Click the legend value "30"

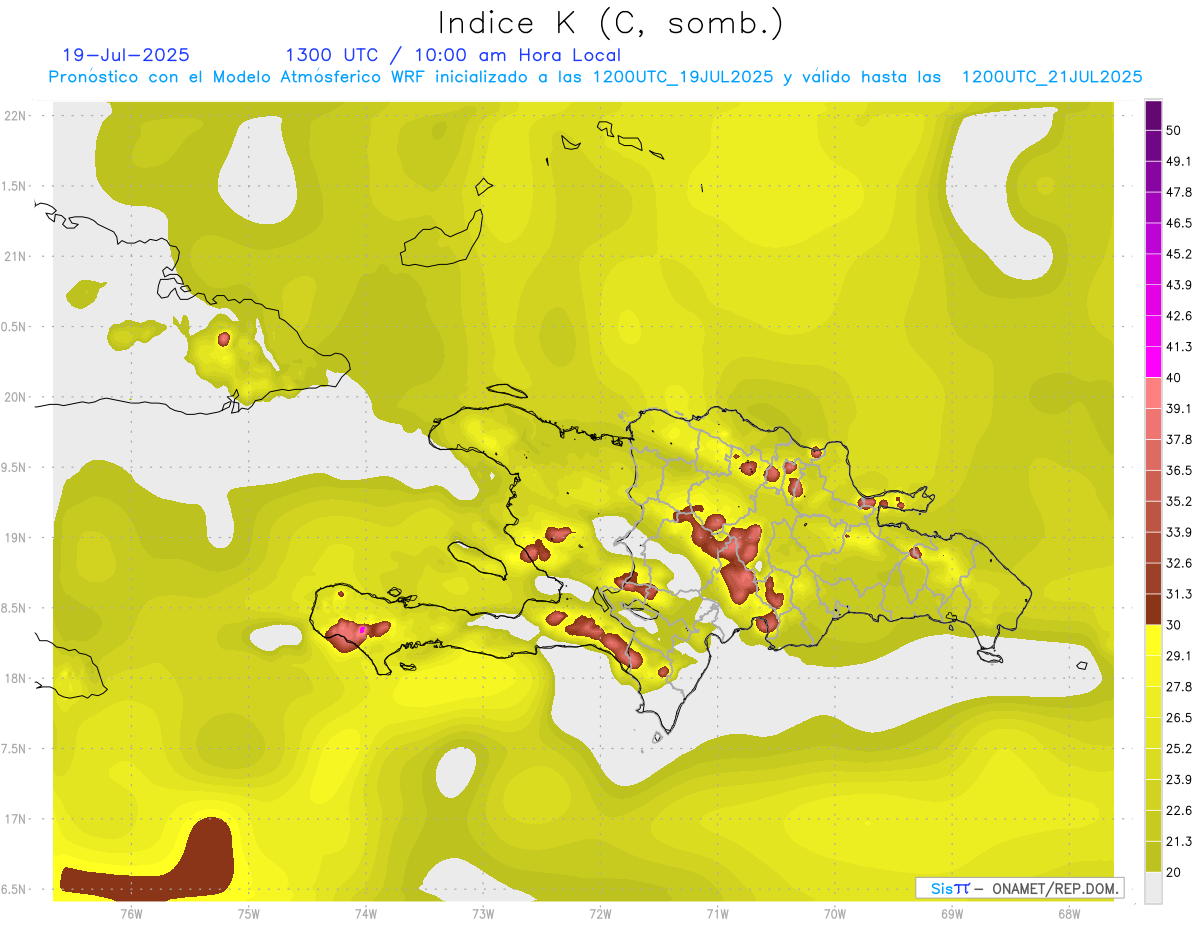[x=1175, y=625]
